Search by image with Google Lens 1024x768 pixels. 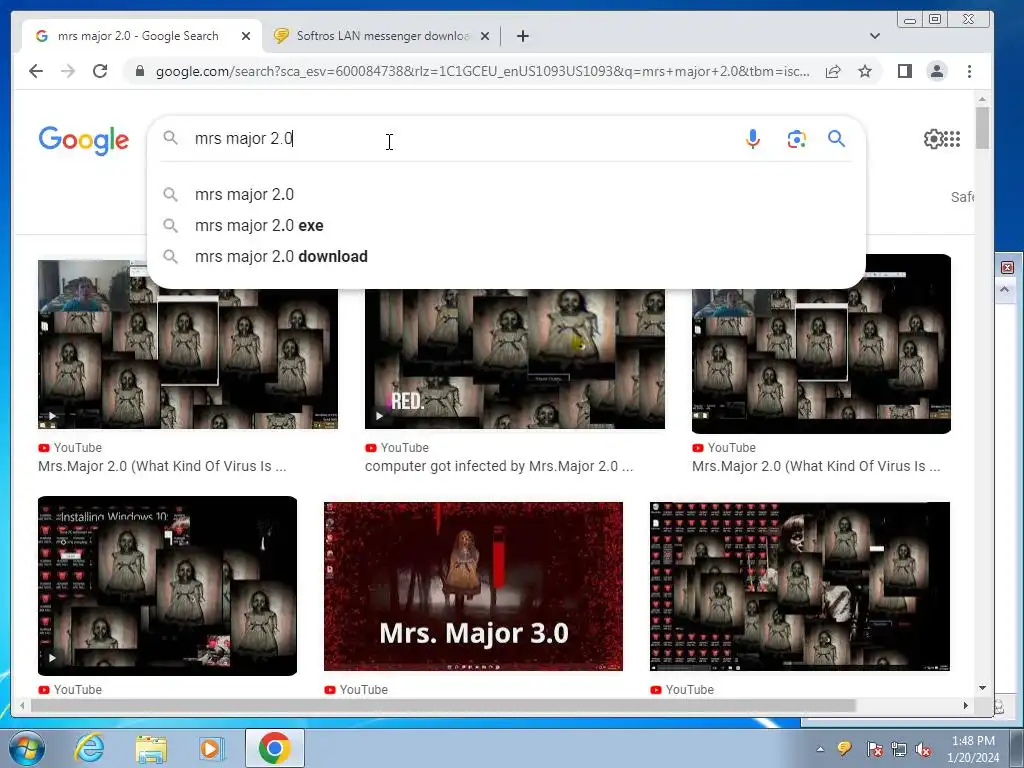click(796, 139)
